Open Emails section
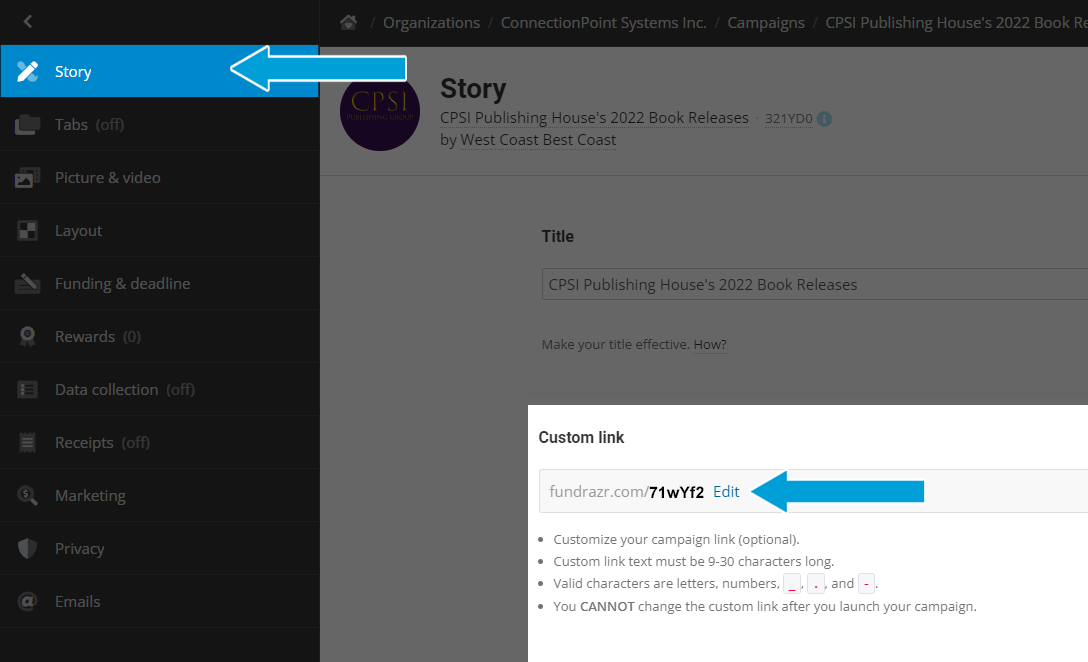This screenshot has height=662, width=1088. [x=160, y=602]
